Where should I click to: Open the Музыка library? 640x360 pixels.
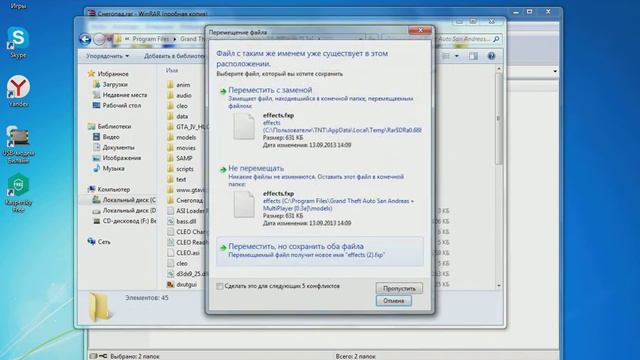(109, 169)
